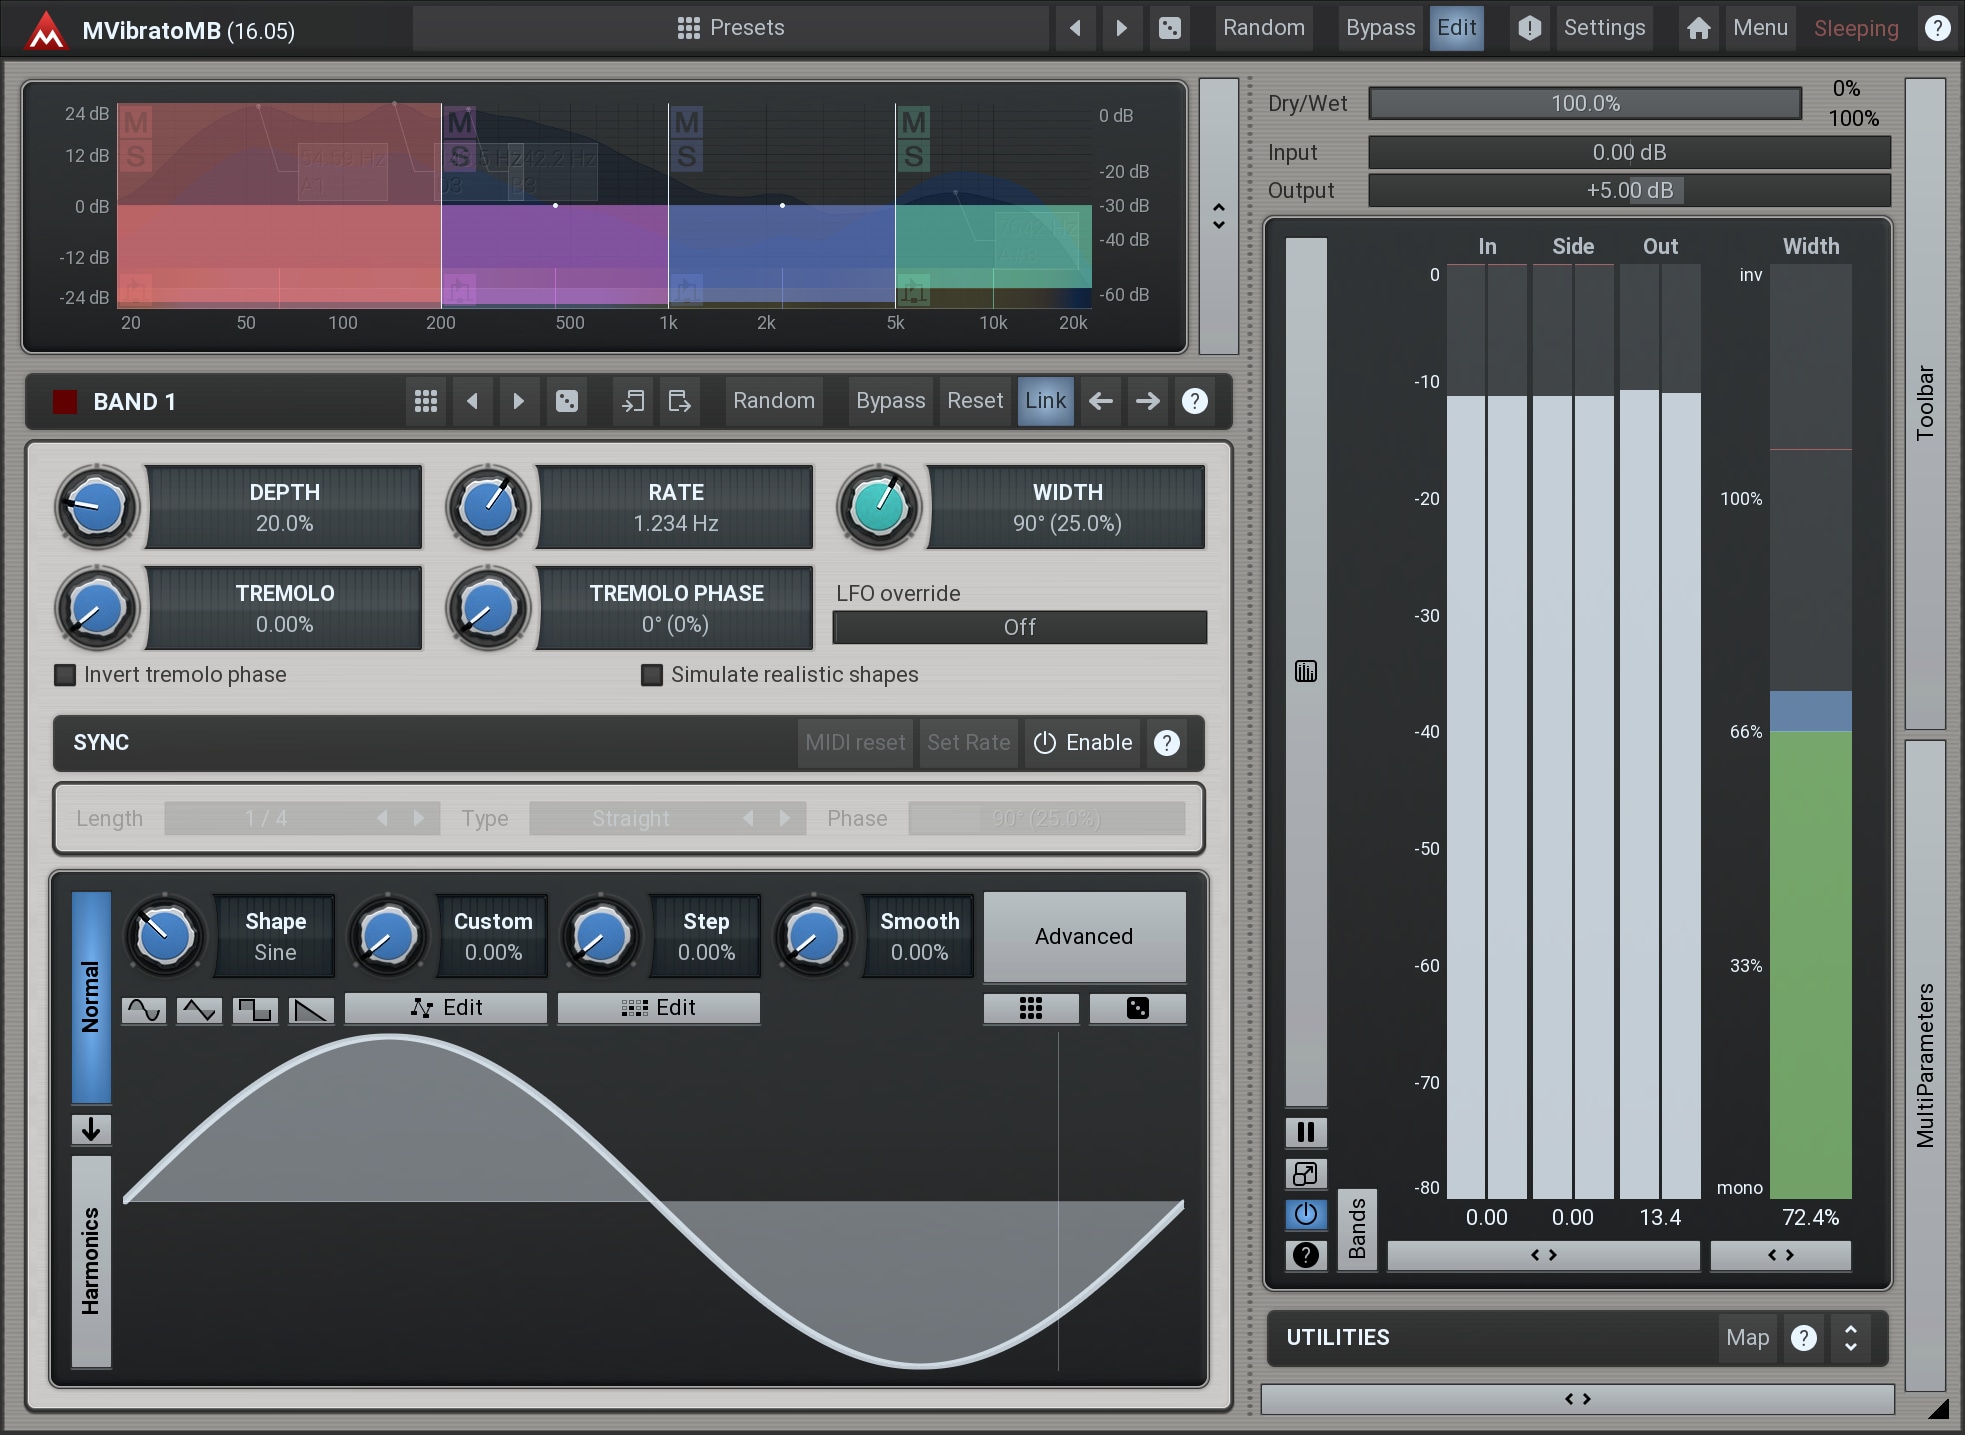This screenshot has width=1965, height=1435.
Task: Click the down arrow between Normal and Harmonics
Action: coord(91,1130)
